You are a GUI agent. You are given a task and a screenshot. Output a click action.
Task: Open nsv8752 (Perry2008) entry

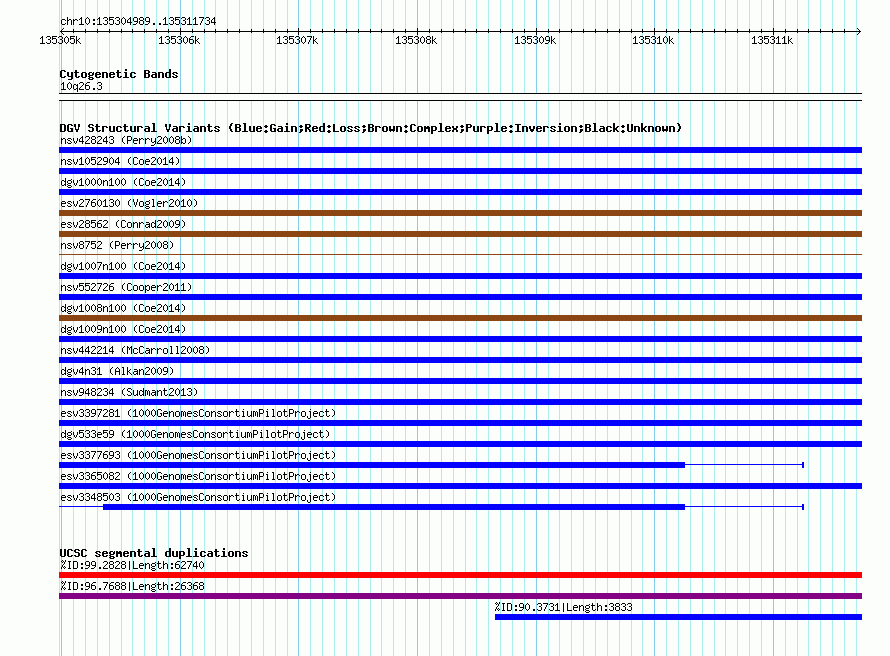pyautogui.click(x=117, y=245)
